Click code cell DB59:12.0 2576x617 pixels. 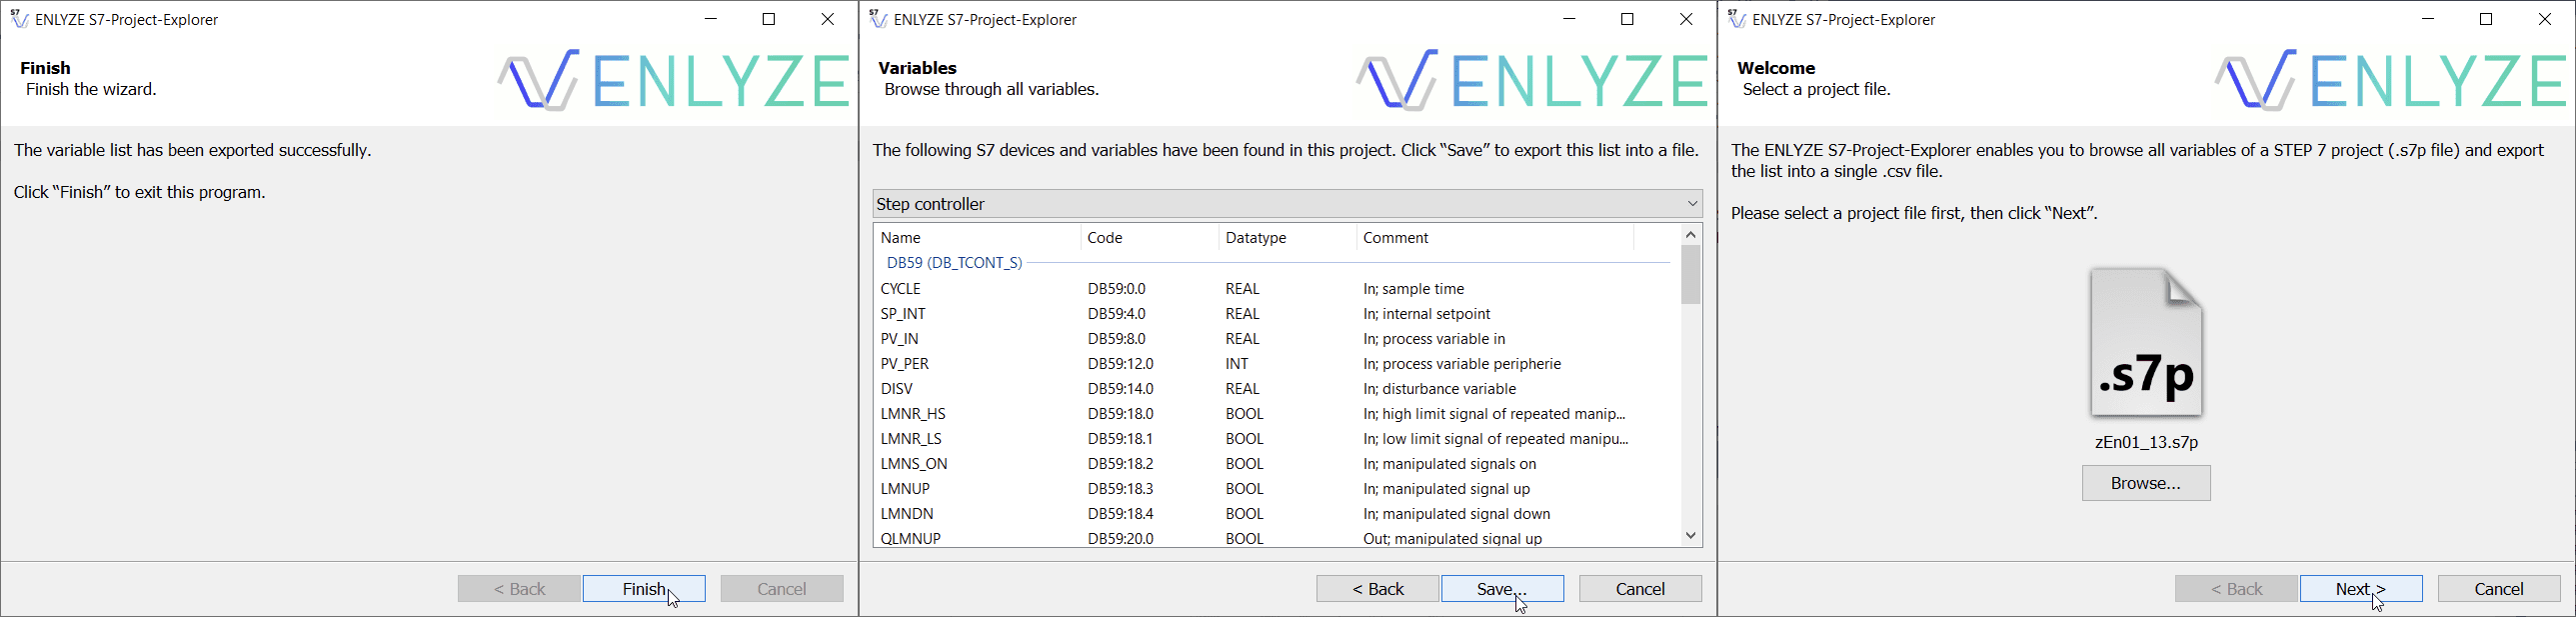pyautogui.click(x=1120, y=364)
